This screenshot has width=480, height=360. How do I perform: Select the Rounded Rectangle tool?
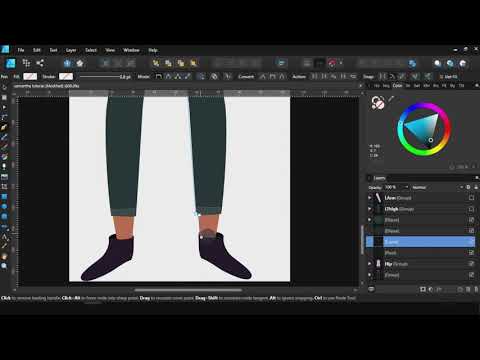4,216
